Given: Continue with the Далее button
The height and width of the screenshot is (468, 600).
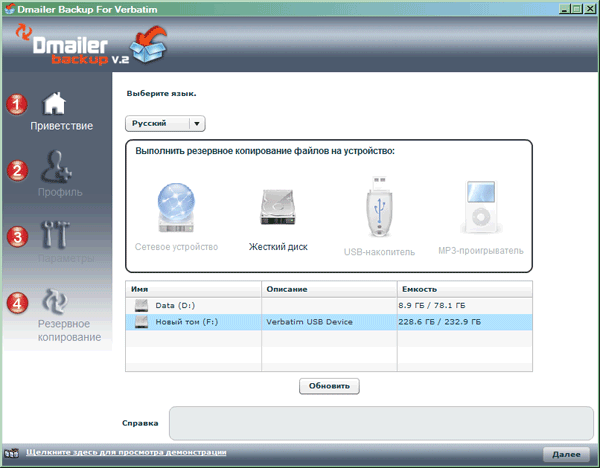Looking at the screenshot, I should point(566,454).
